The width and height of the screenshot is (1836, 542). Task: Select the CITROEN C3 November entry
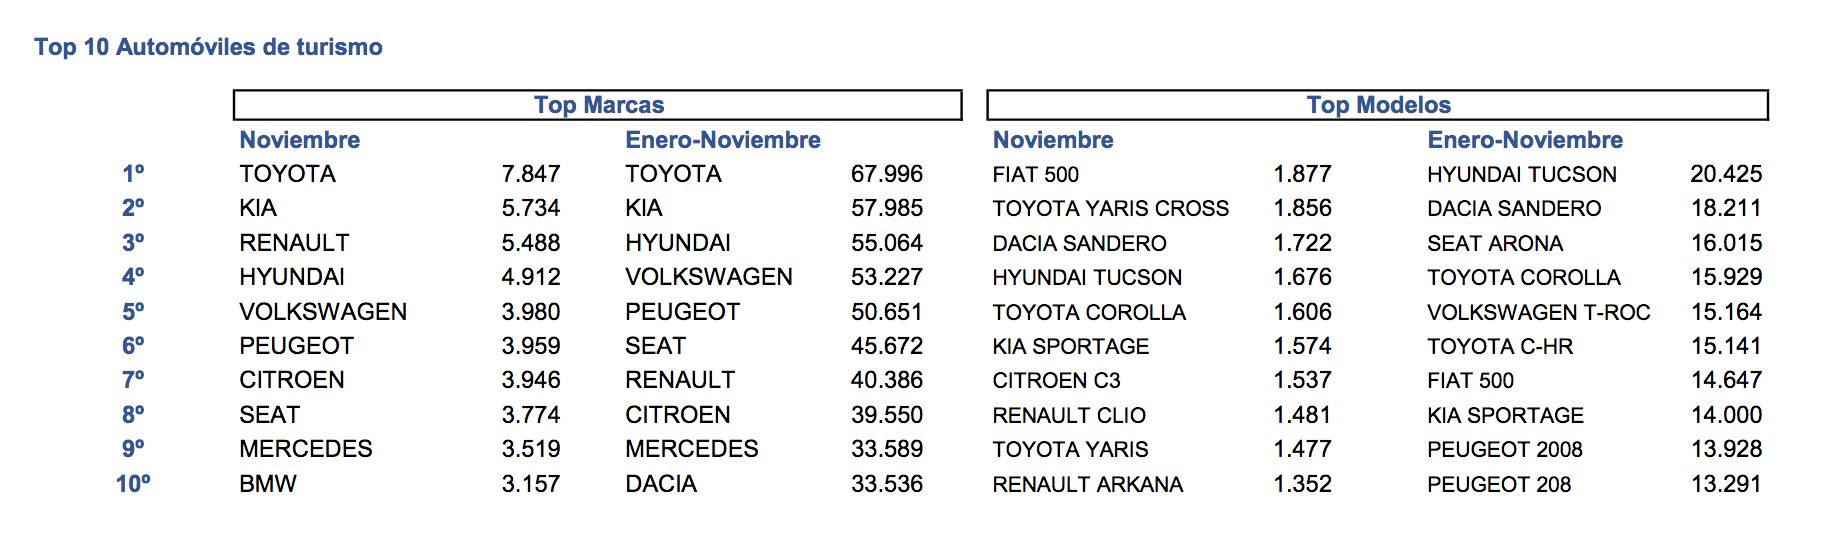(x=1057, y=381)
